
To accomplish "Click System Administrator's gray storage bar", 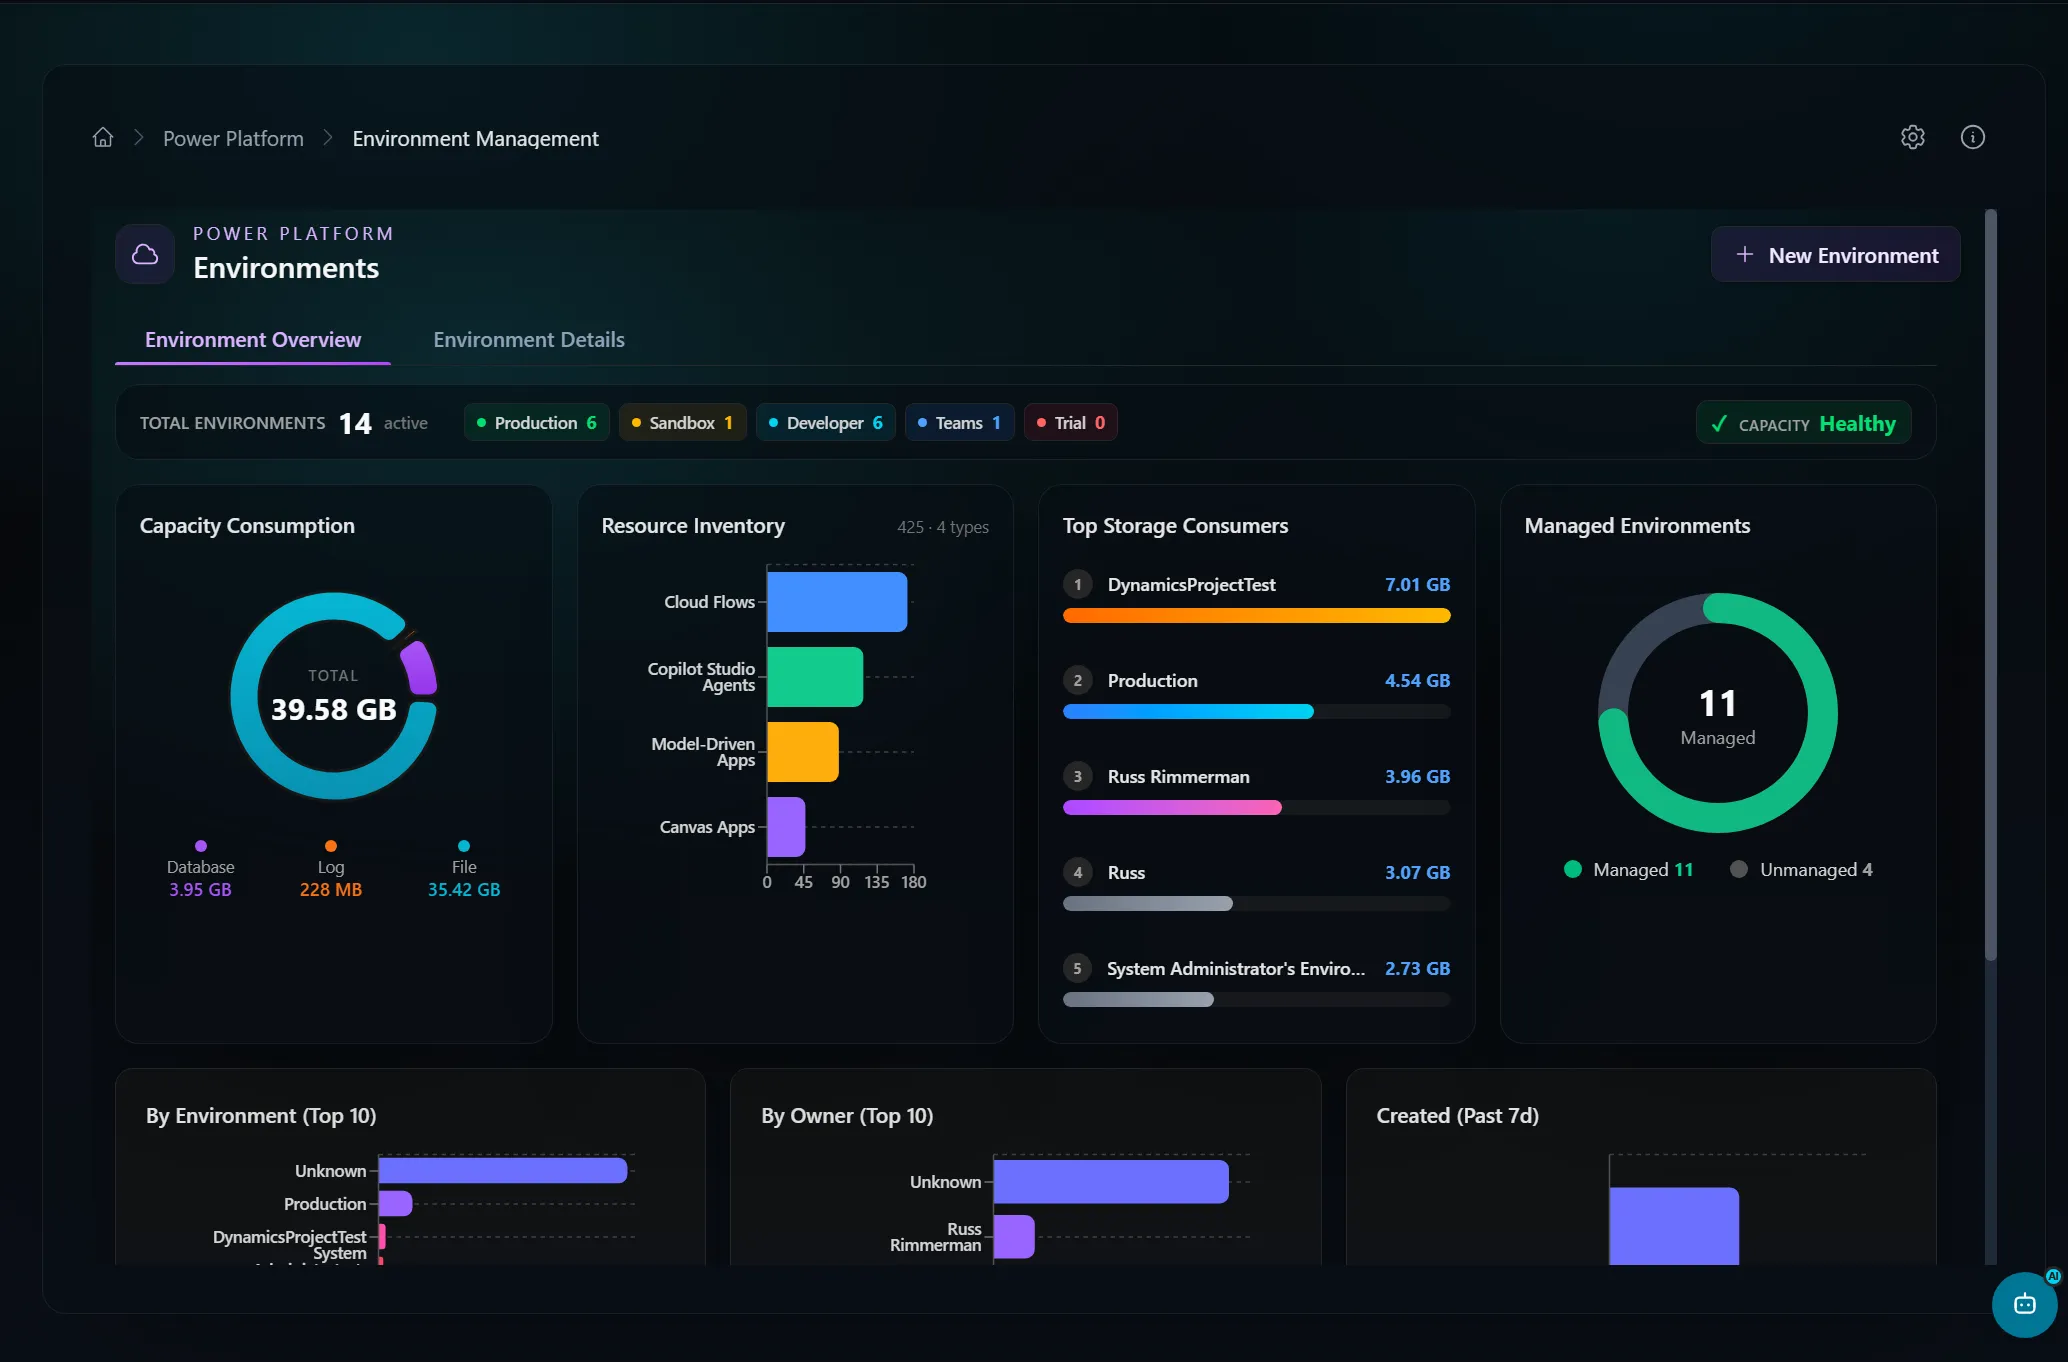I will pyautogui.click(x=1138, y=1000).
